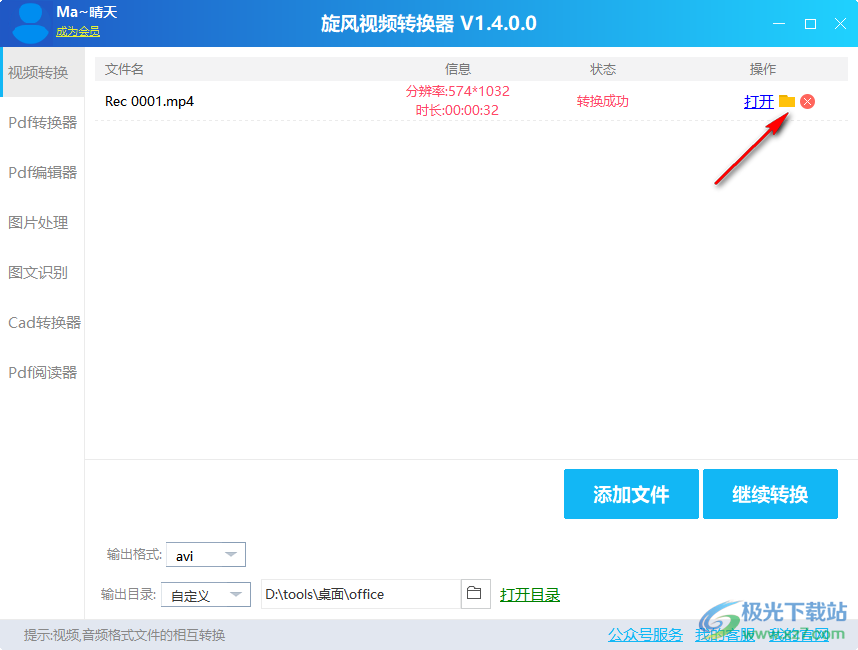Click the output path input field
The image size is (858, 650).
[360, 593]
